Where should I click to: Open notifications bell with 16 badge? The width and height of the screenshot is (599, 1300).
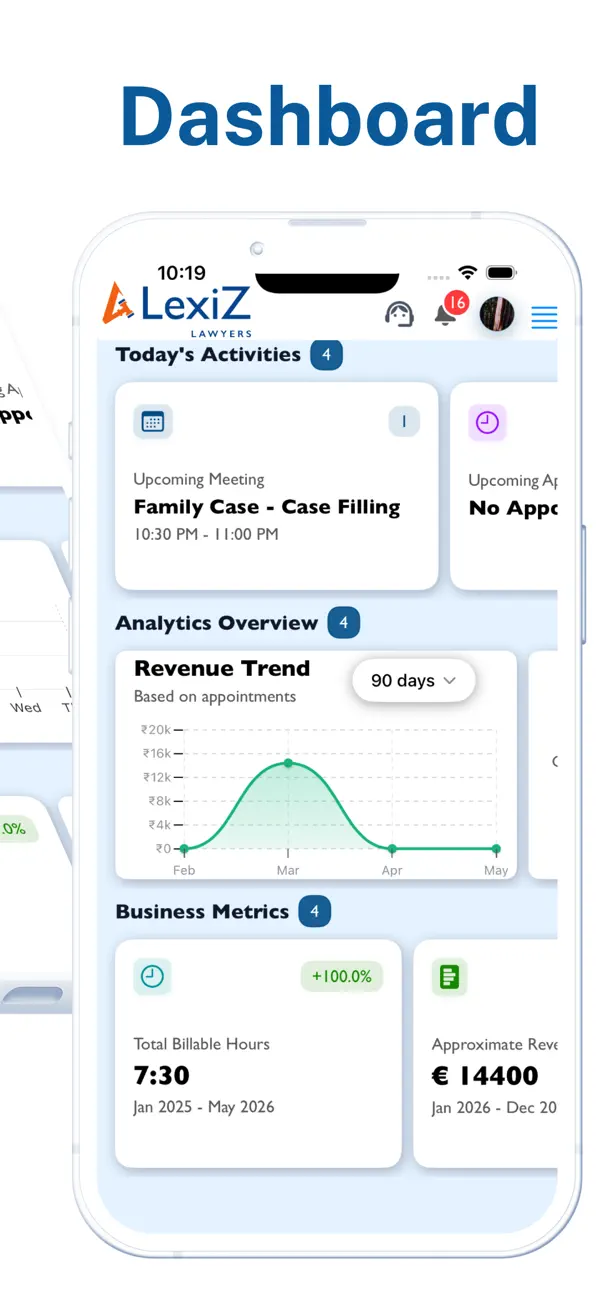448,311
